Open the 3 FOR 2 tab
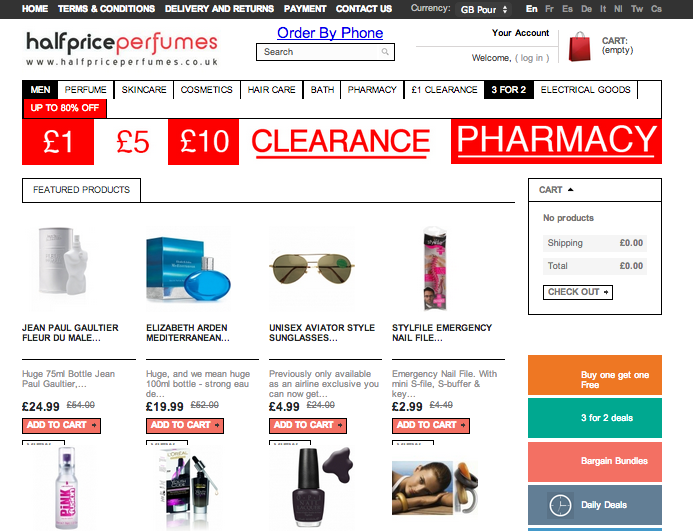693x531 pixels. 509,90
